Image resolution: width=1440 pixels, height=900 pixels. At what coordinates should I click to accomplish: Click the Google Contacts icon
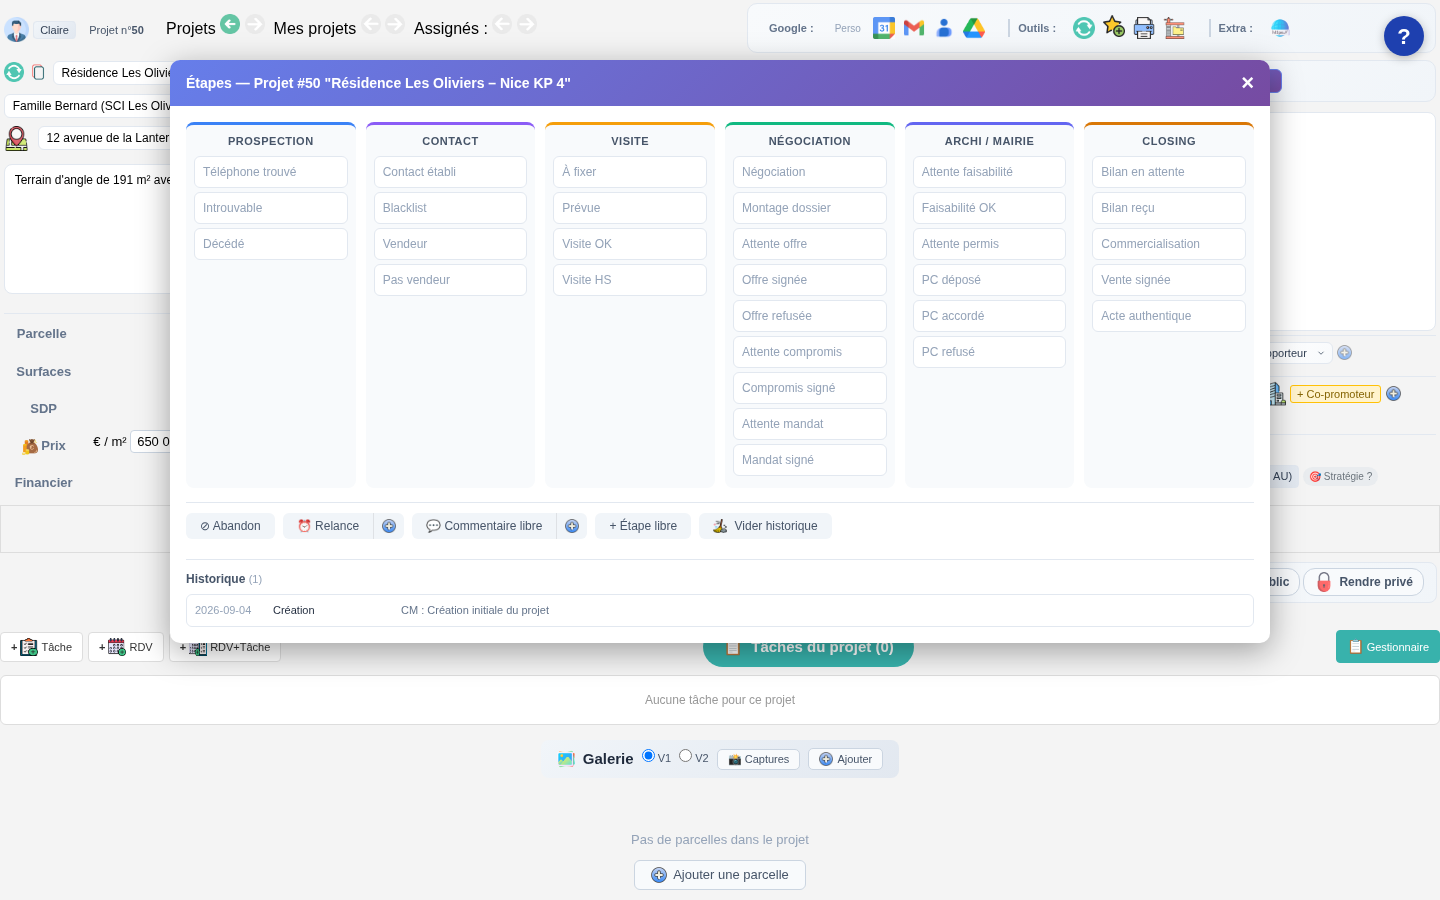click(x=944, y=28)
